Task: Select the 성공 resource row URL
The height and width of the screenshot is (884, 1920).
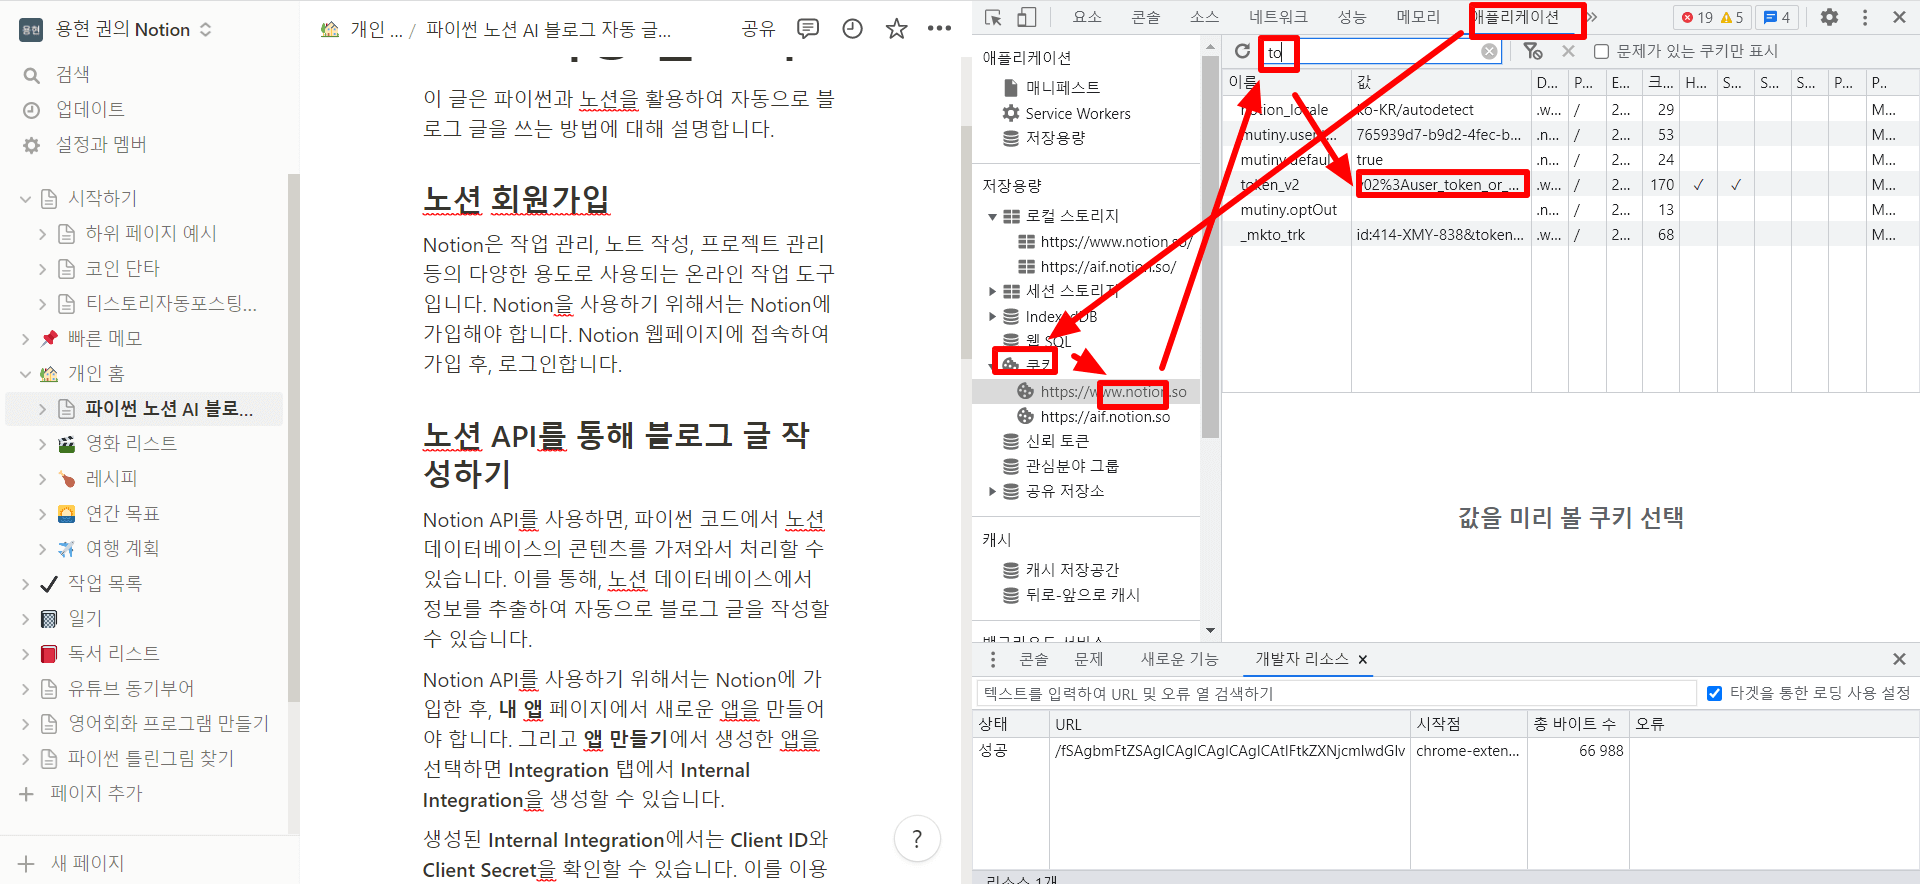Action: coord(1230,751)
